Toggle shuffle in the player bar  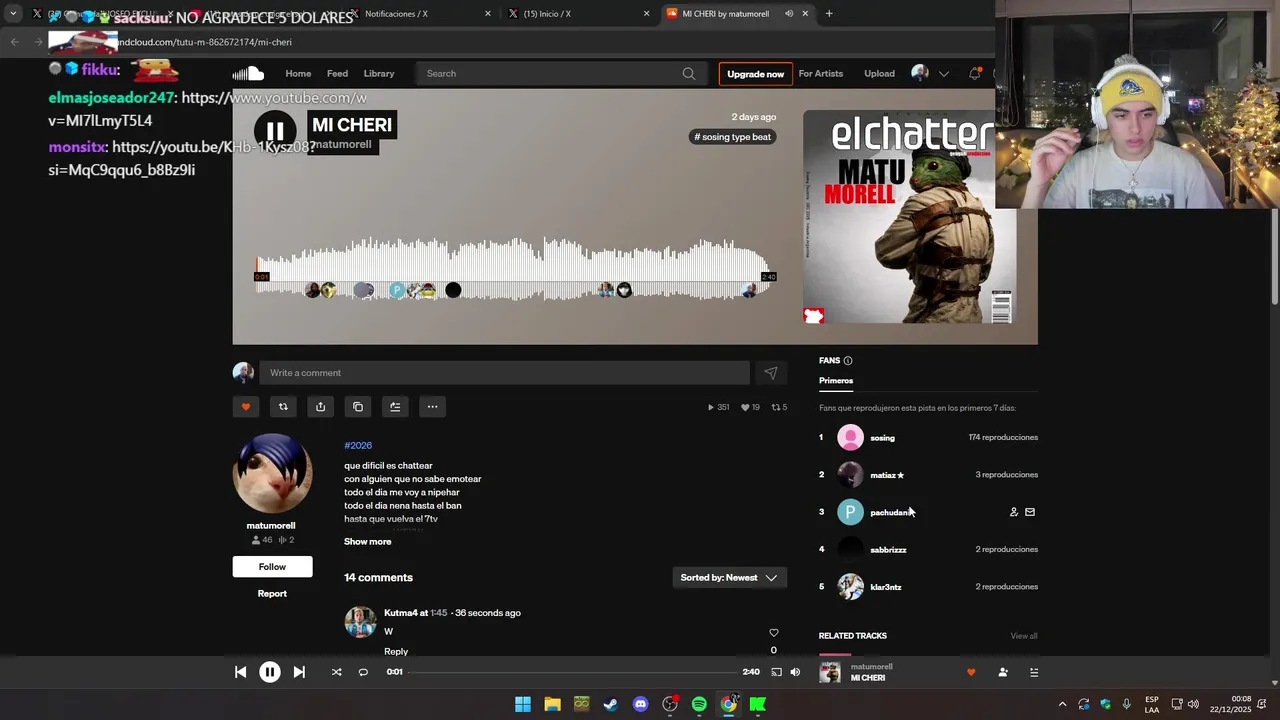click(336, 672)
